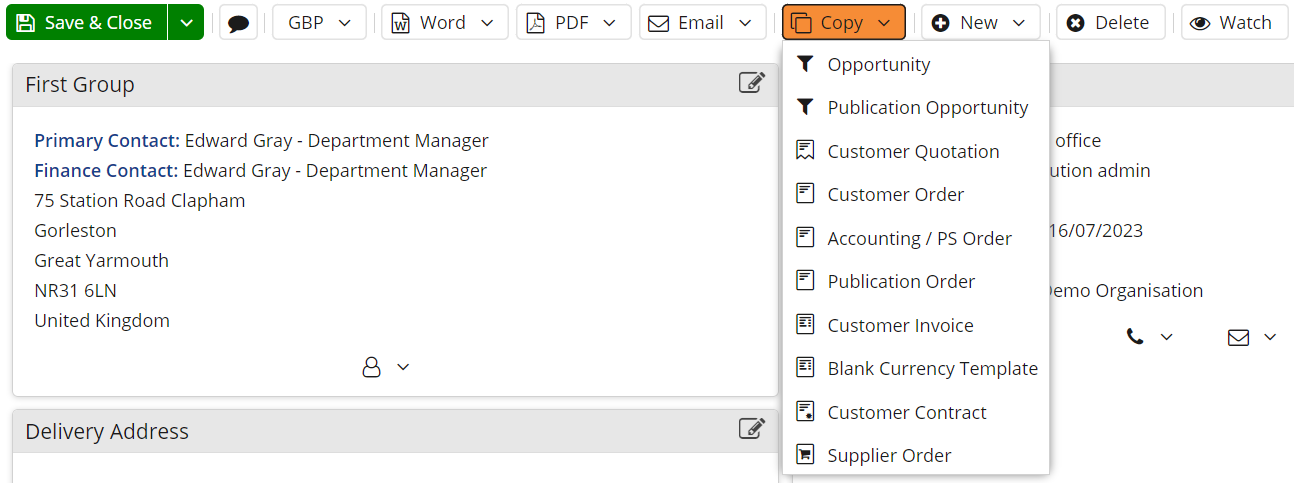
Task: Expand the arrow next to Save & Close
Action: point(185,23)
